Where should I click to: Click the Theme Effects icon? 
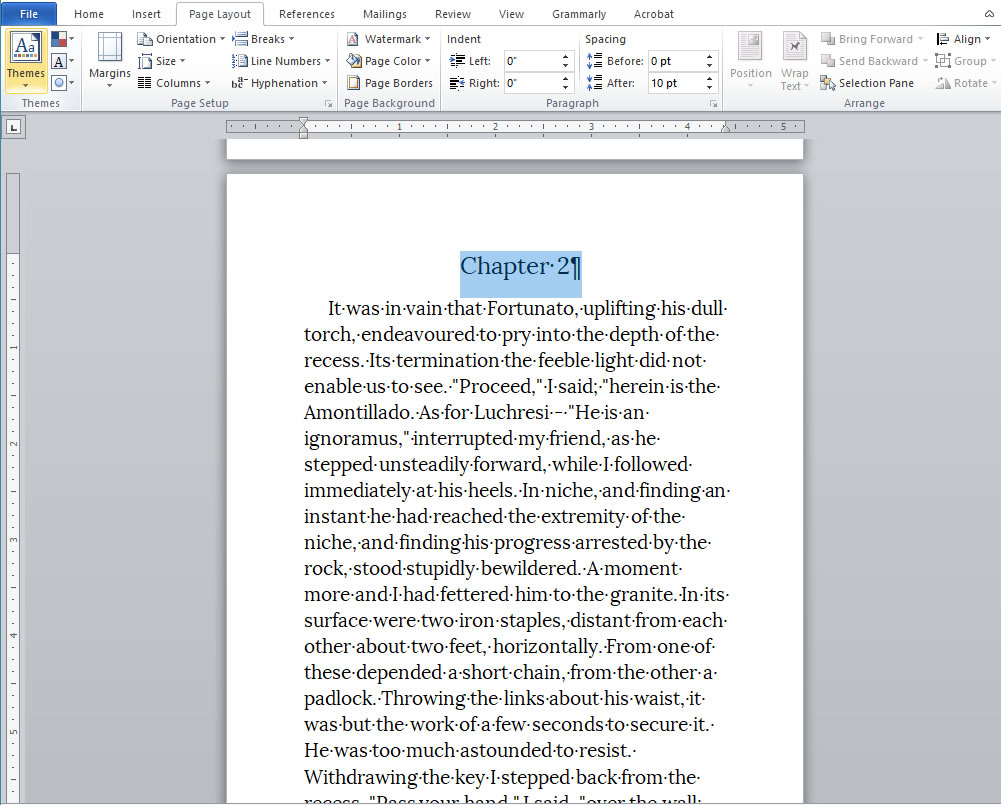click(60, 83)
